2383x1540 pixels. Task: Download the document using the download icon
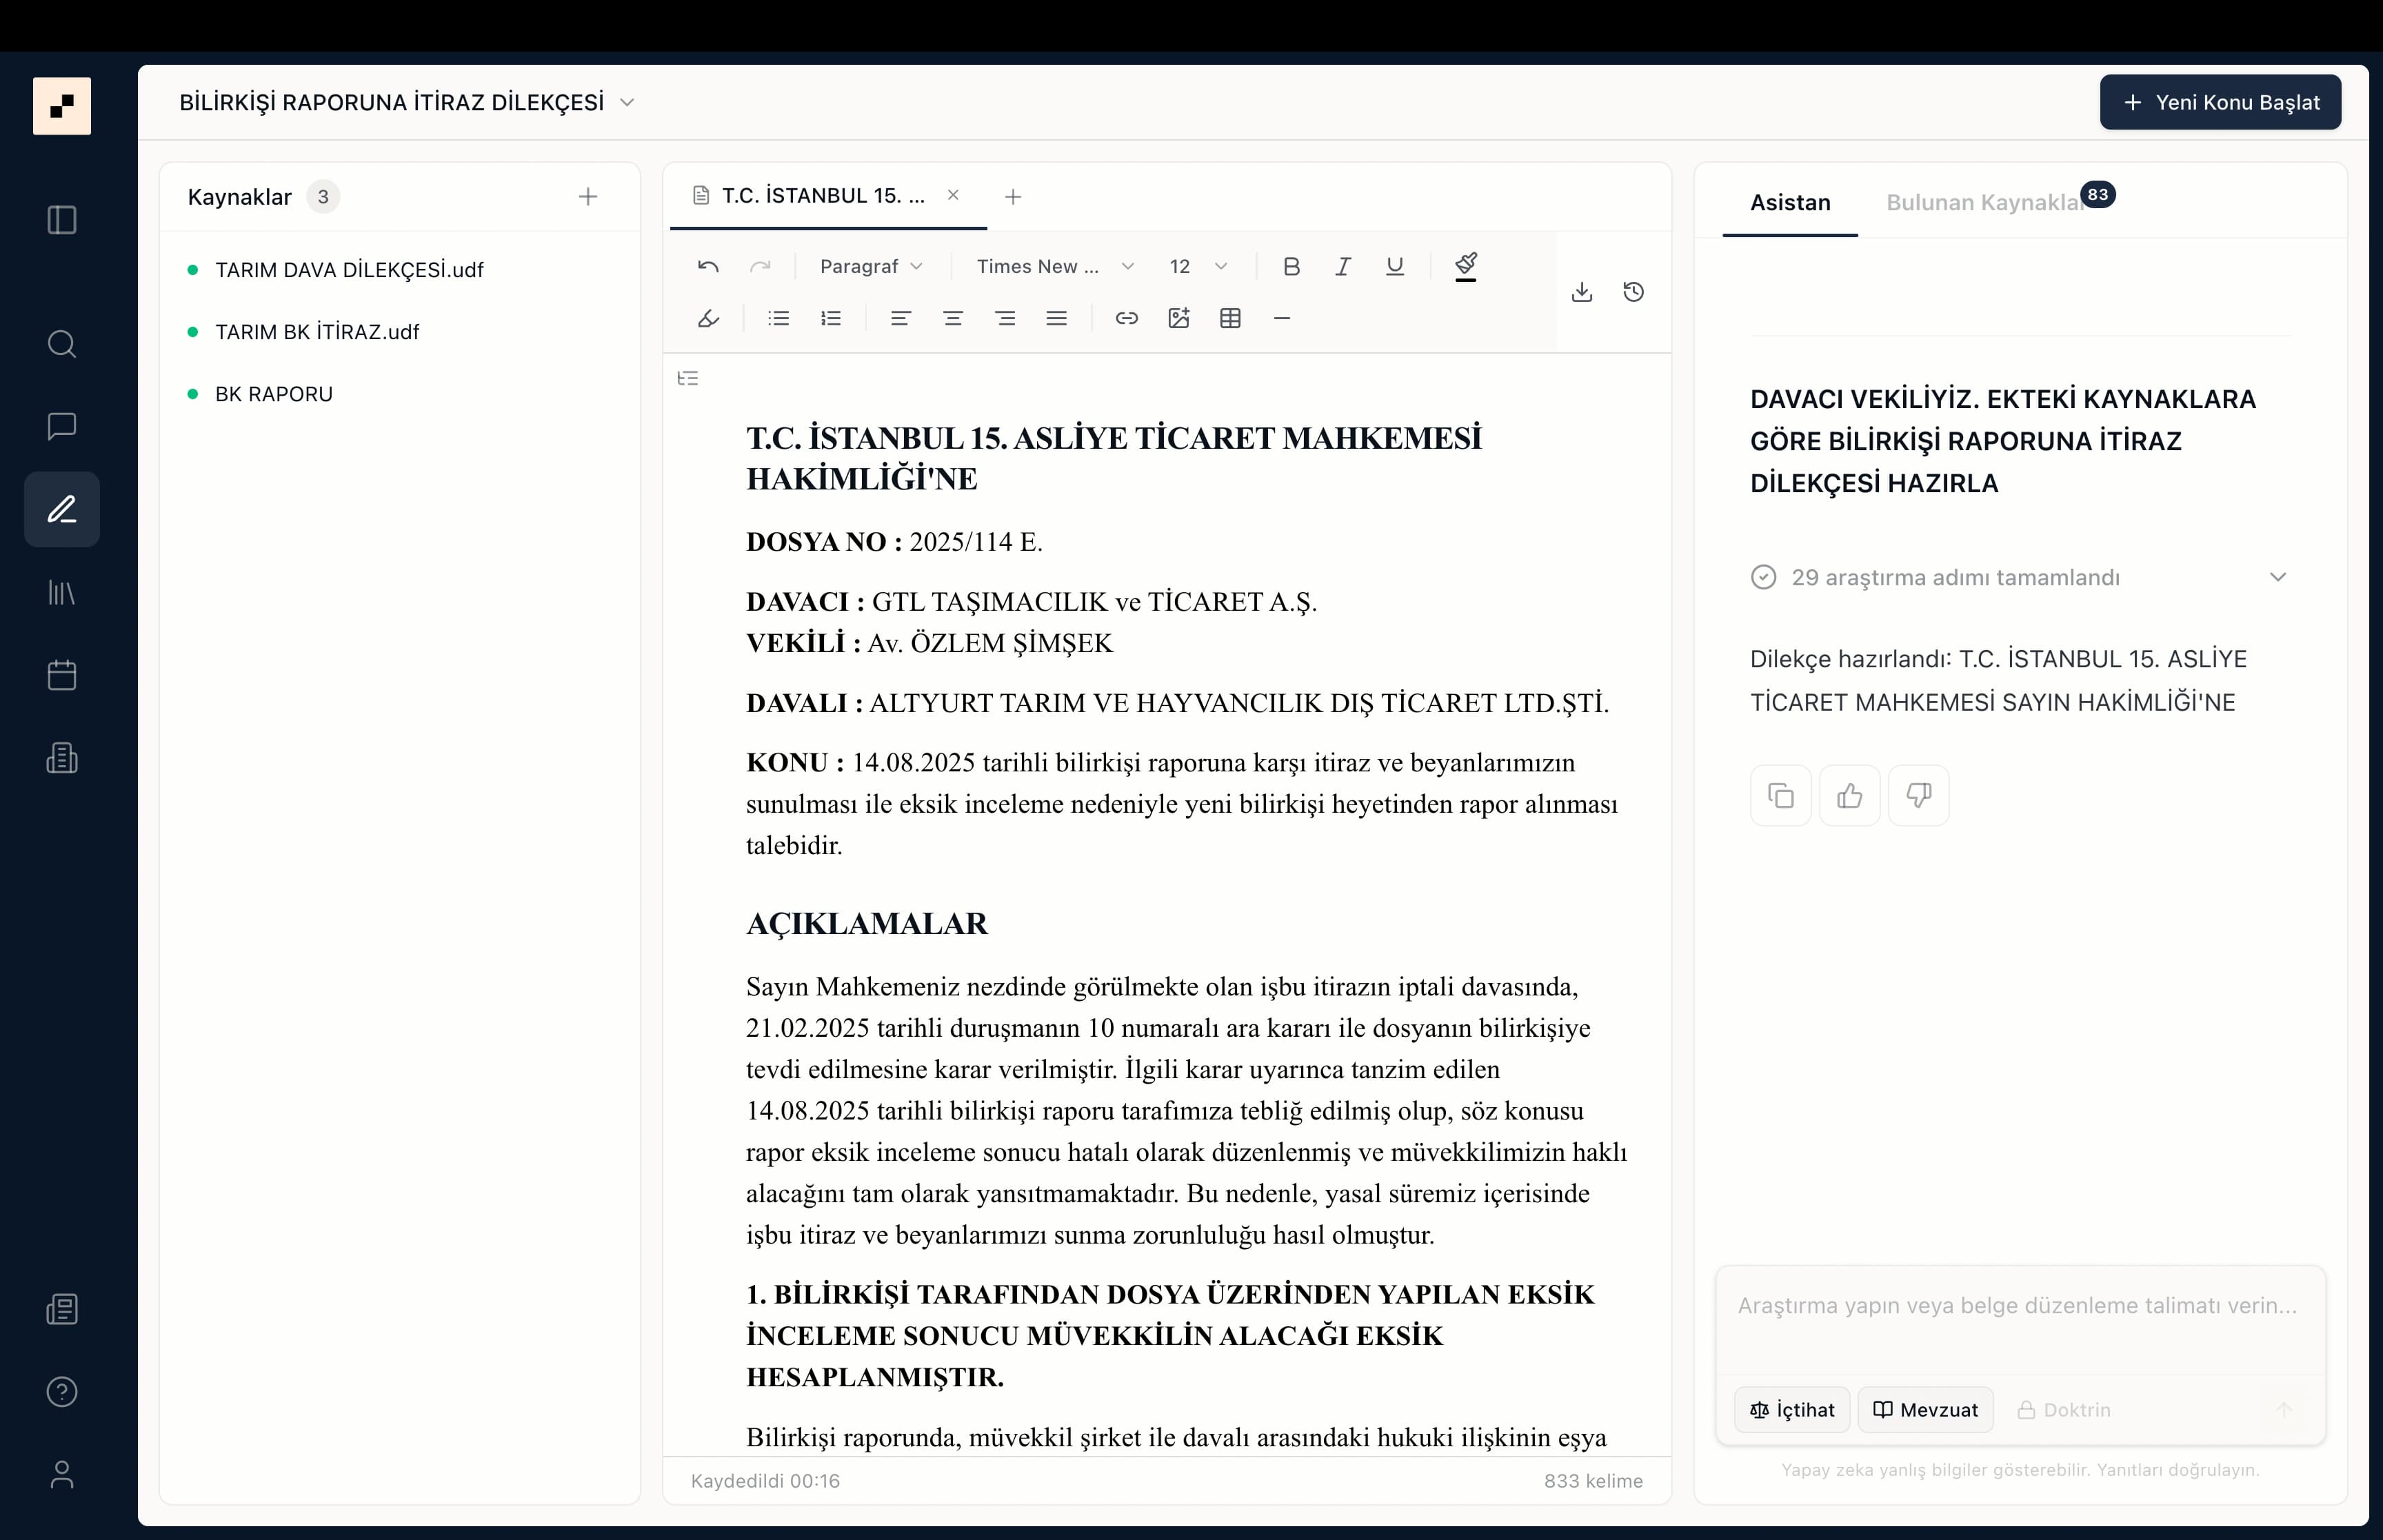1581,291
